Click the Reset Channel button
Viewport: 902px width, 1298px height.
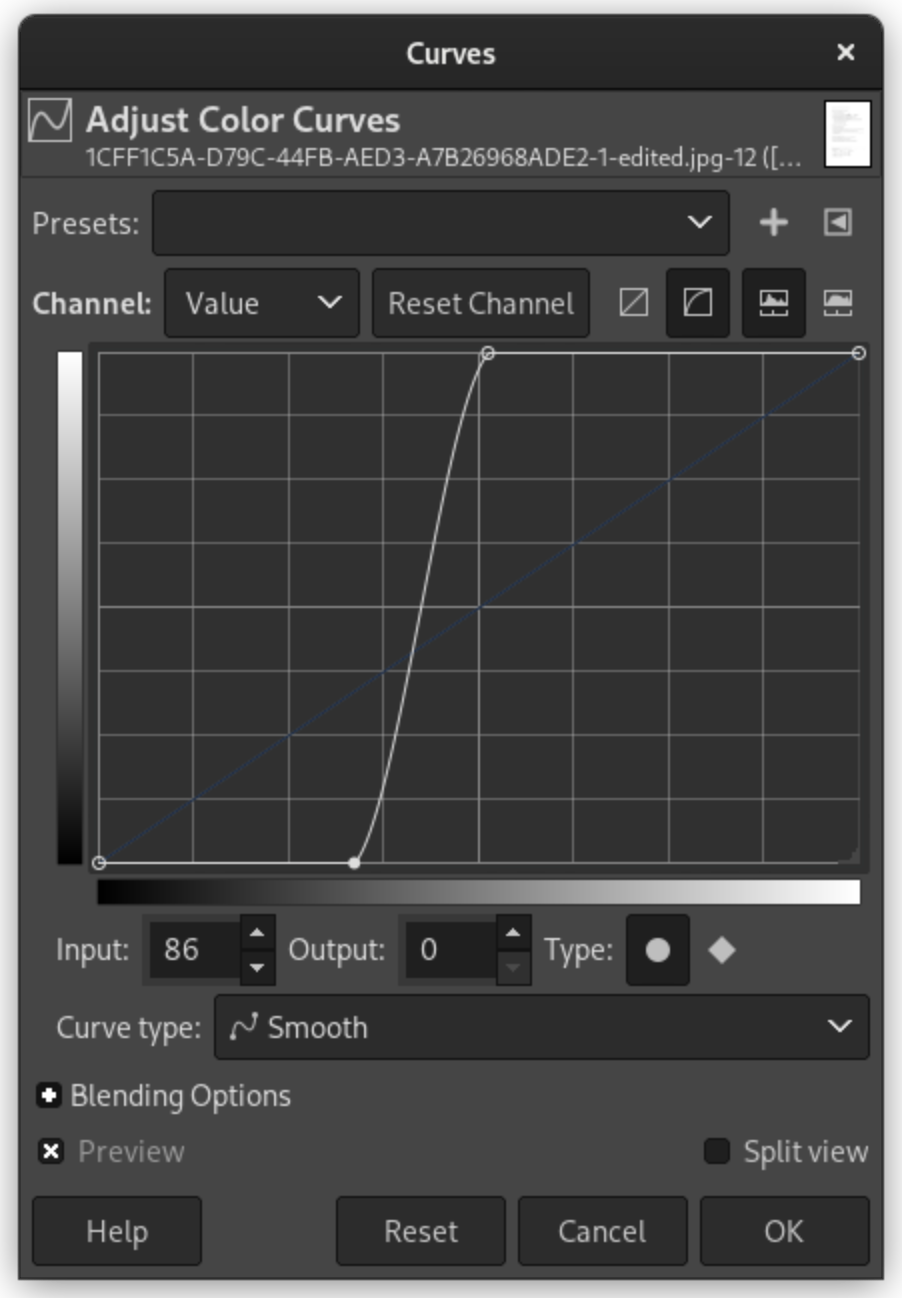click(x=481, y=302)
